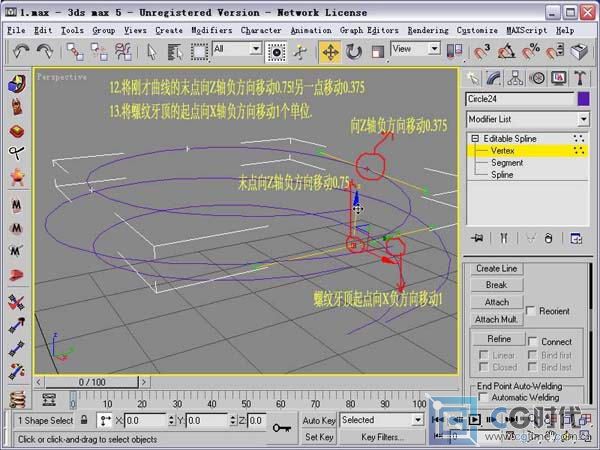Select the Select and Scale tool

pyautogui.click(x=377, y=52)
